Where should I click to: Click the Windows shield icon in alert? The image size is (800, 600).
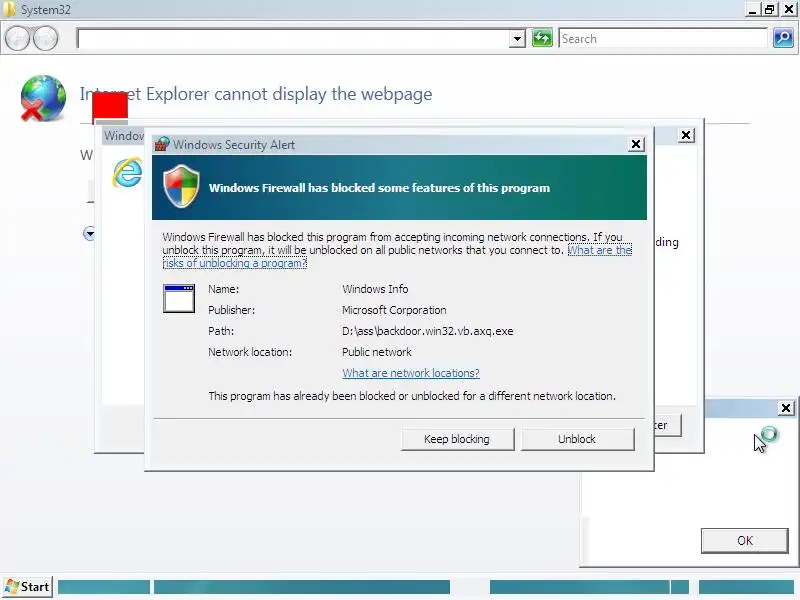[181, 186]
